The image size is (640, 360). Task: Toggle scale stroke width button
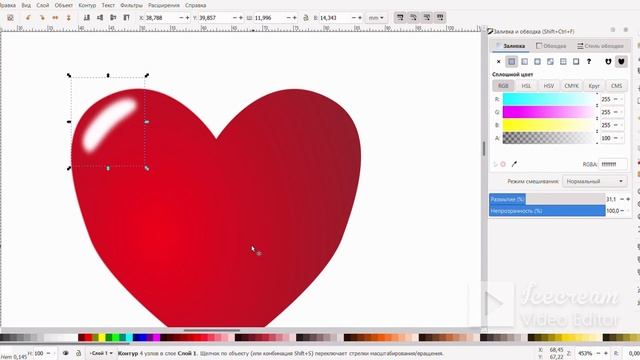(x=400, y=17)
